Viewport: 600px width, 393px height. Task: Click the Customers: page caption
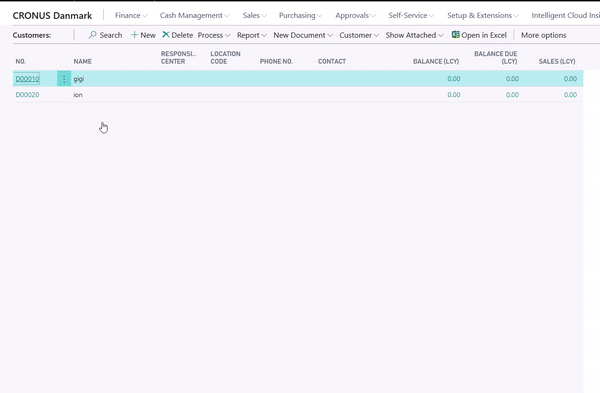pos(32,35)
